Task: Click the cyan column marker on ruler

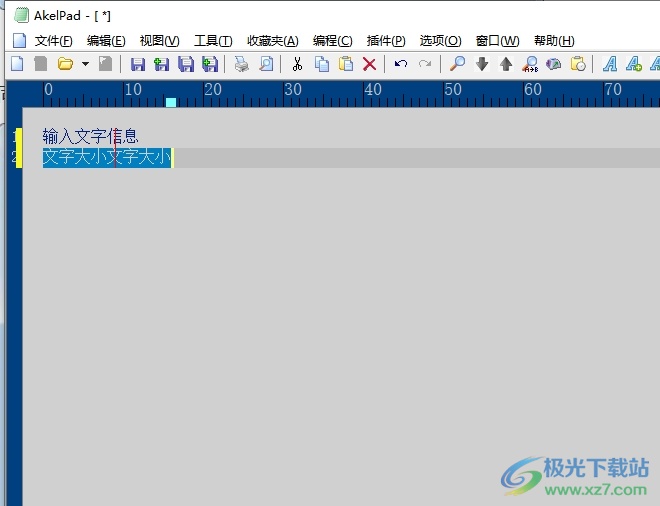Action: (171, 102)
